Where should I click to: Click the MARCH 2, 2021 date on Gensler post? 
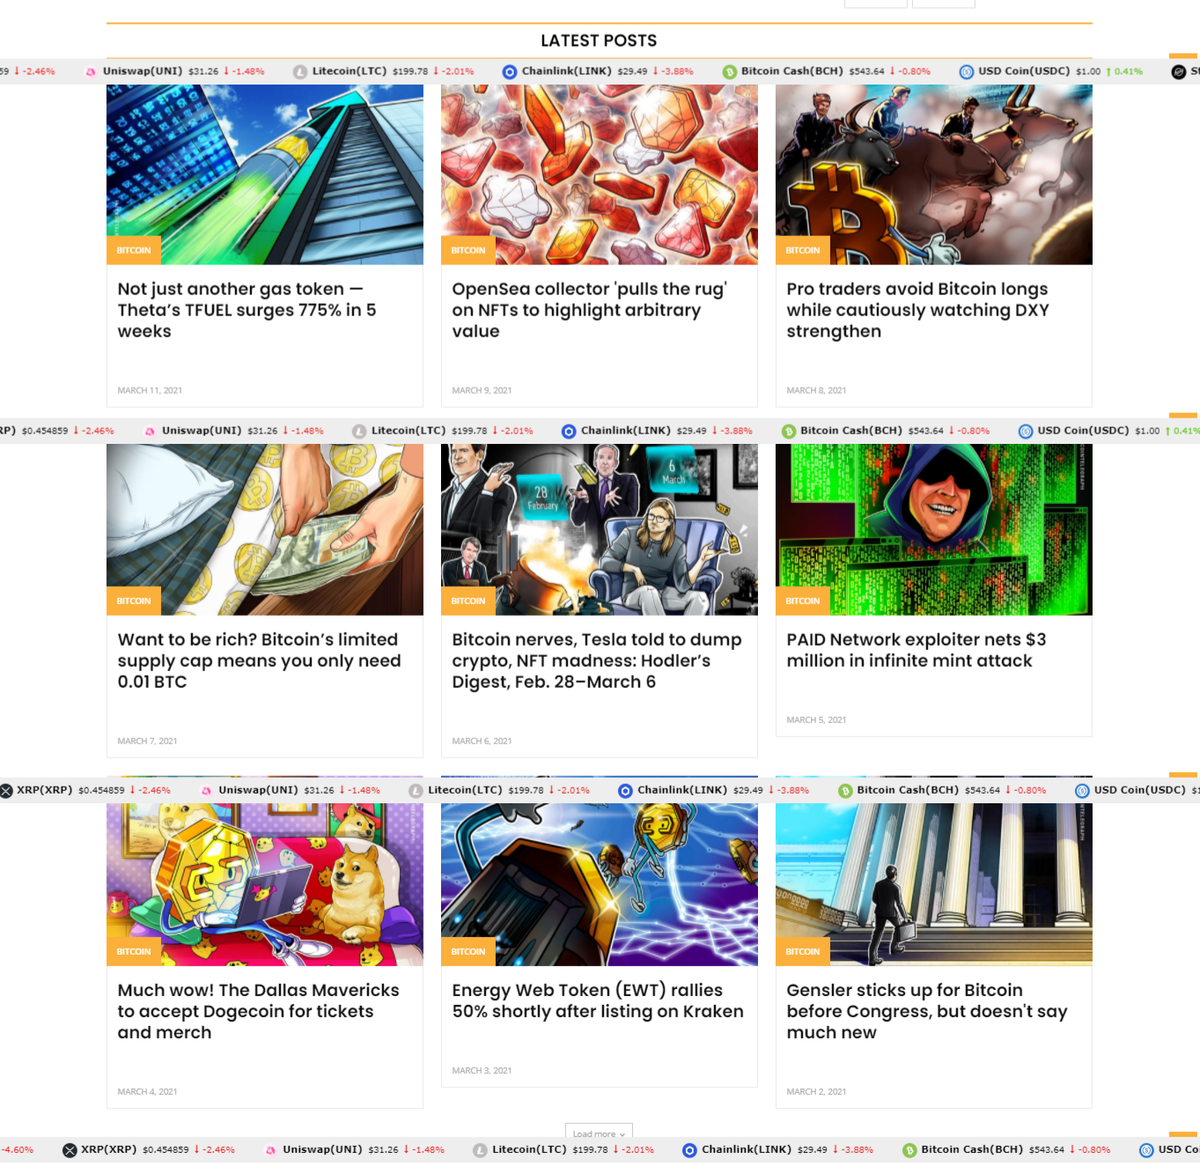(816, 1091)
